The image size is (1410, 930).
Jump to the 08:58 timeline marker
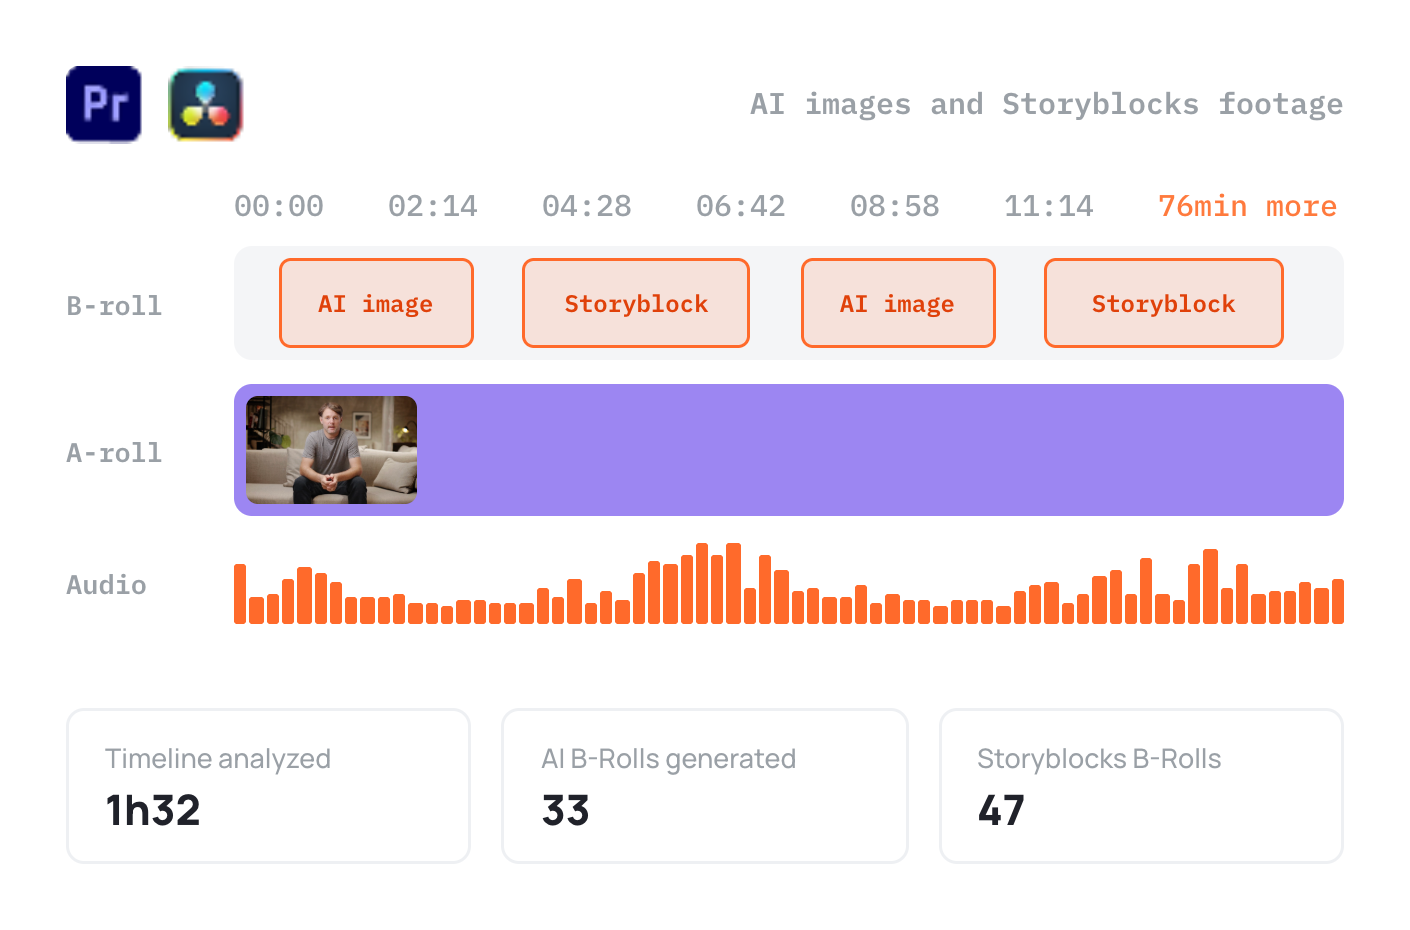tap(895, 206)
